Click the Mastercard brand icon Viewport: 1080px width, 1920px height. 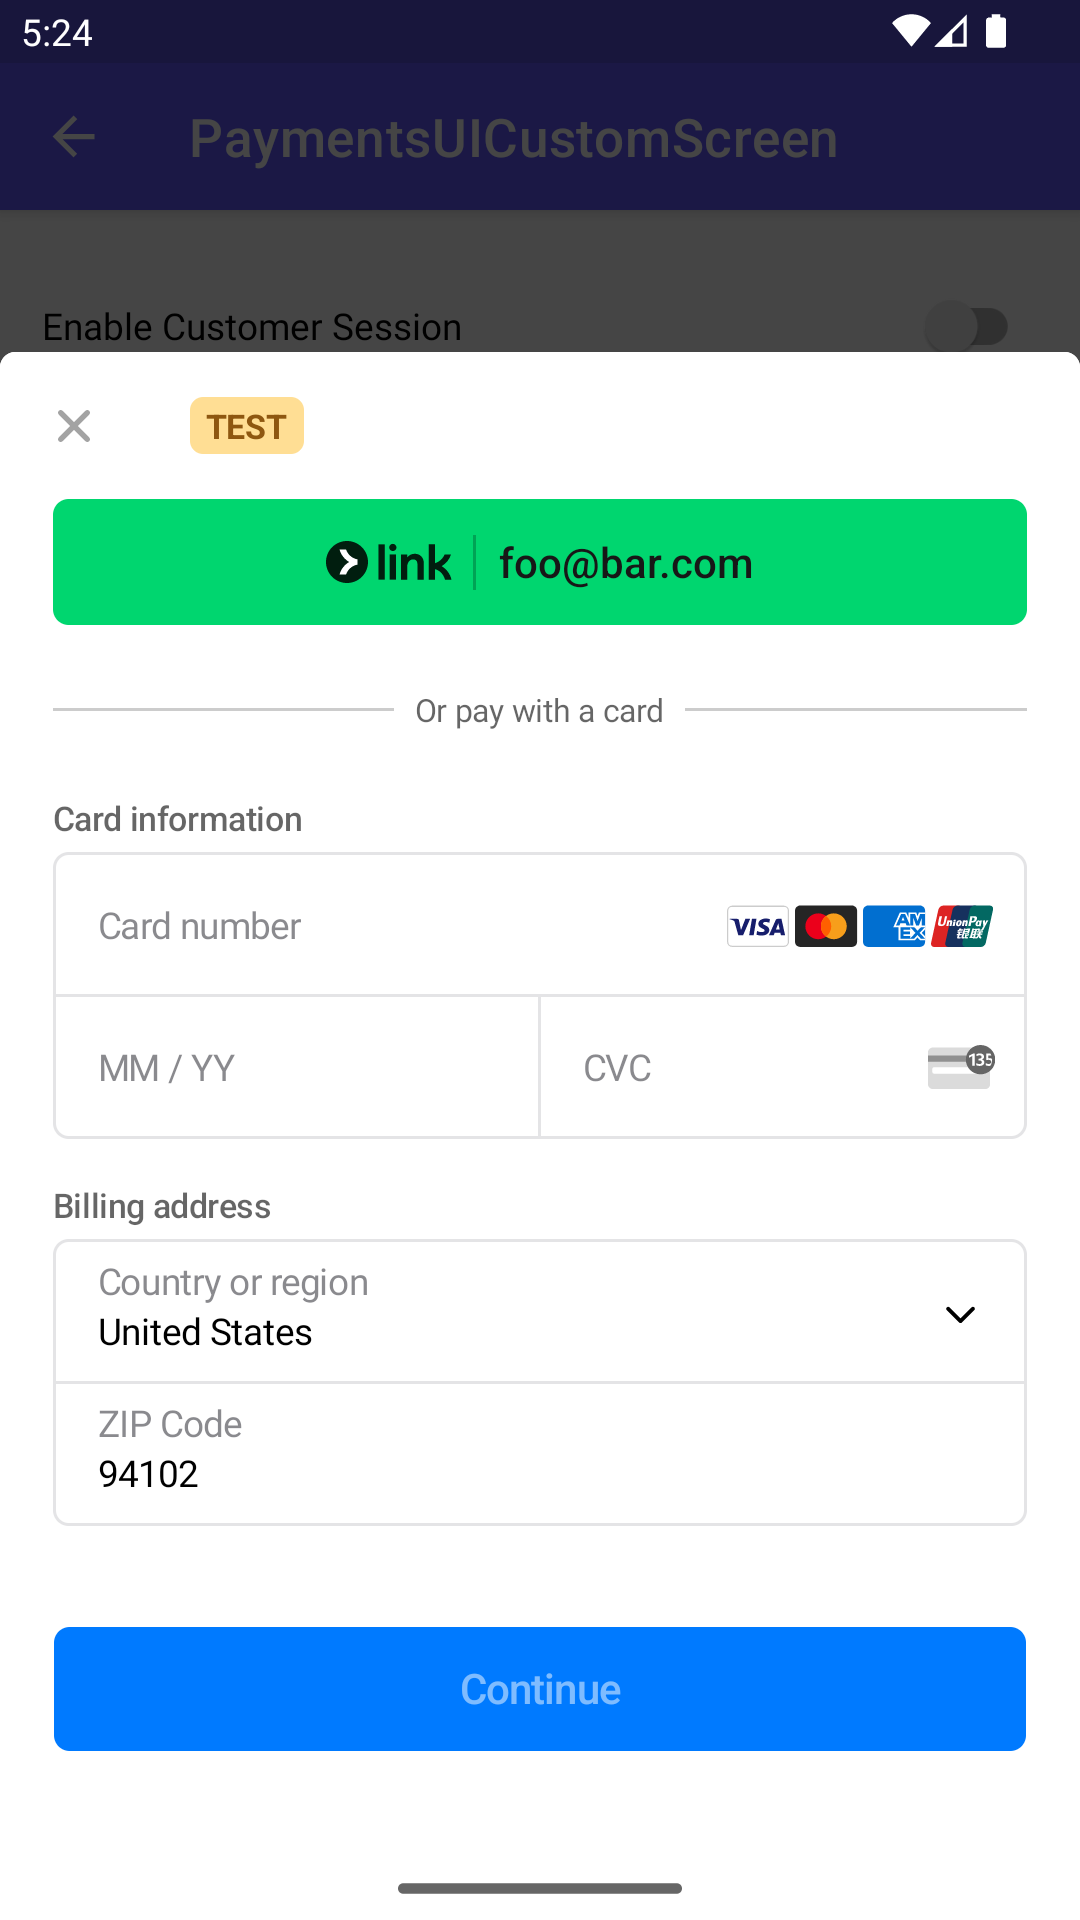pos(826,926)
